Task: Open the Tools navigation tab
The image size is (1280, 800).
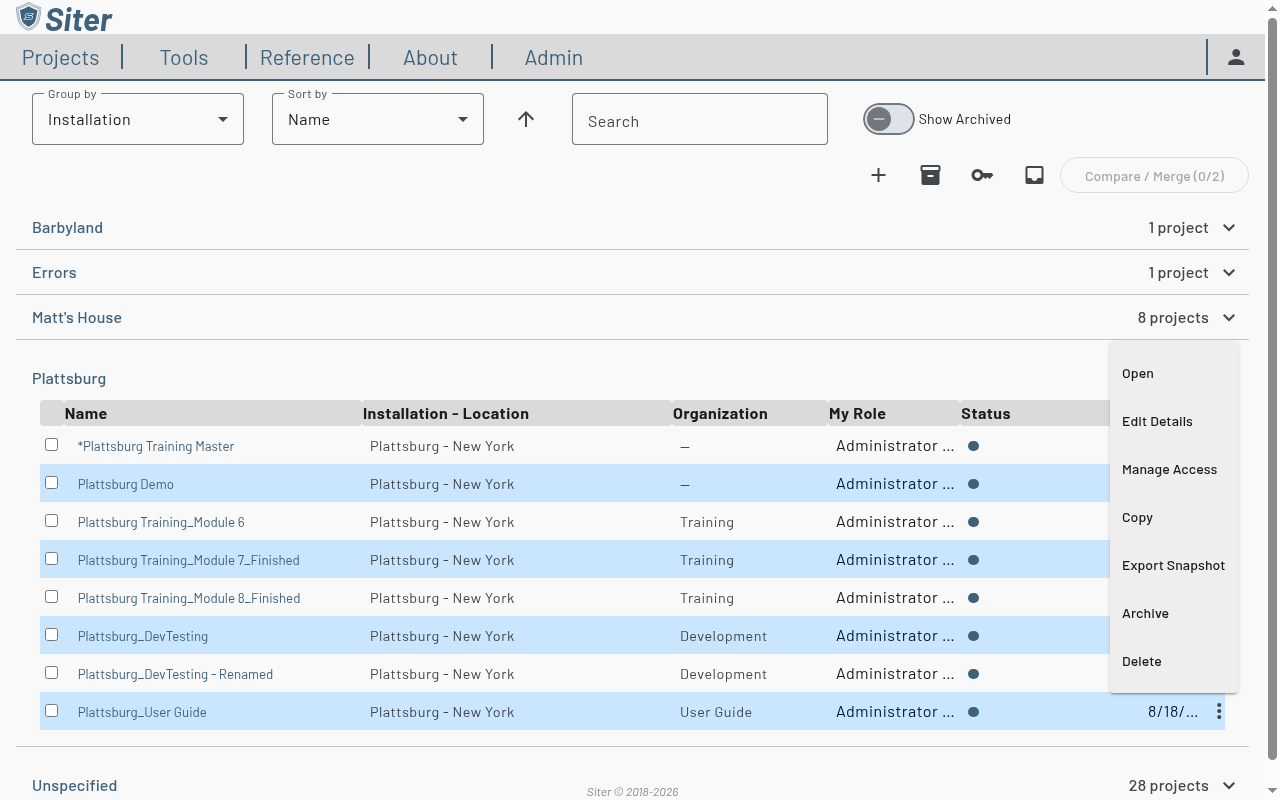Action: [184, 57]
